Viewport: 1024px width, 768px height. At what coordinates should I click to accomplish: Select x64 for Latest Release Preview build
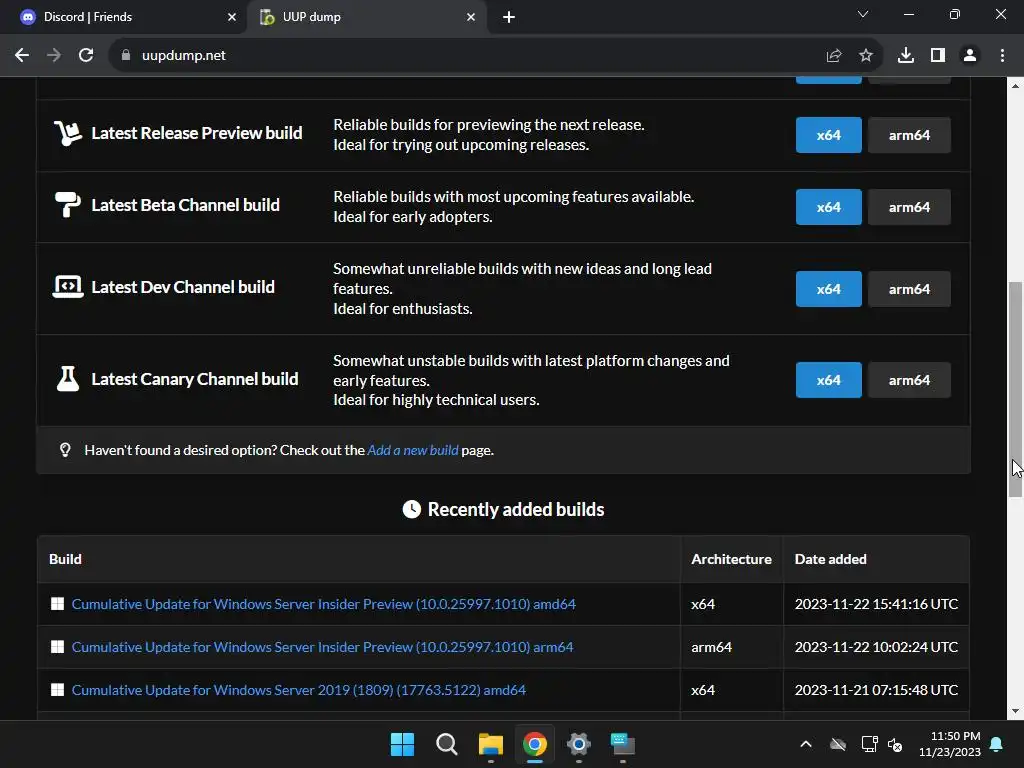click(x=828, y=135)
